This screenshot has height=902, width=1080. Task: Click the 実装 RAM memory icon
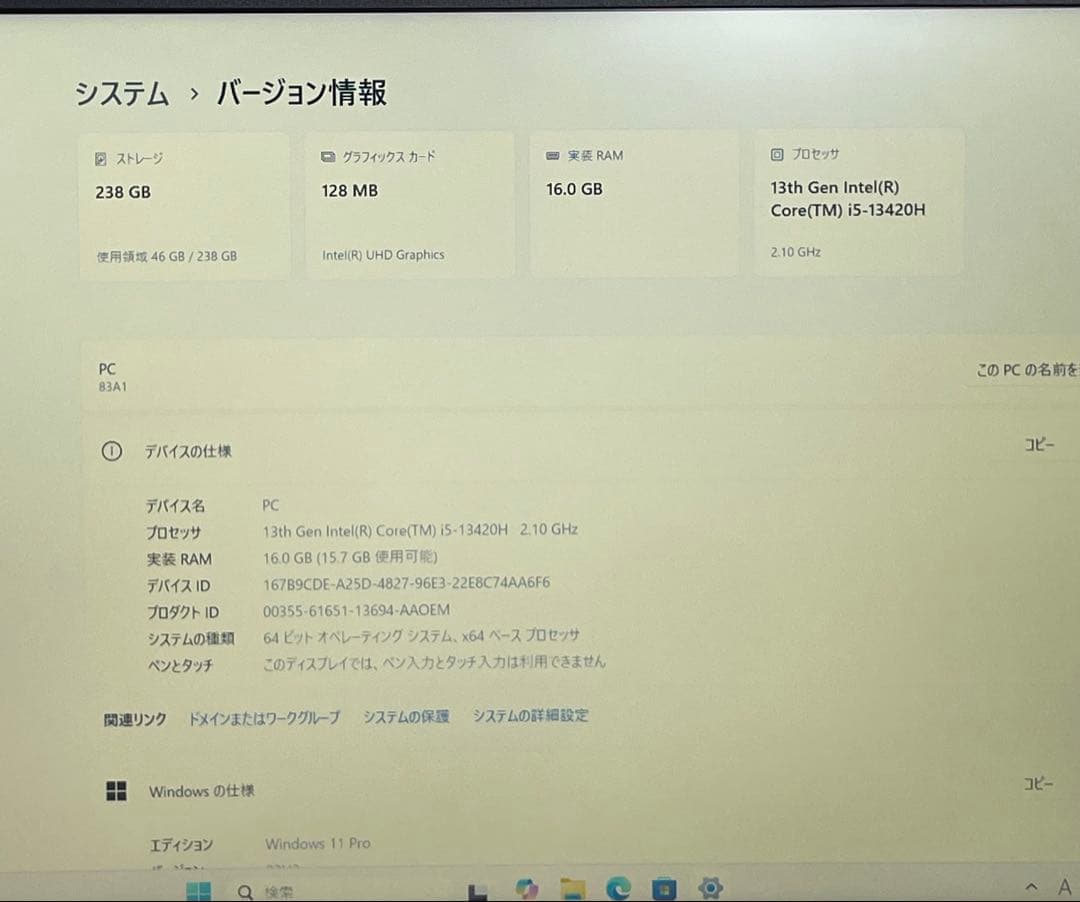click(552, 154)
